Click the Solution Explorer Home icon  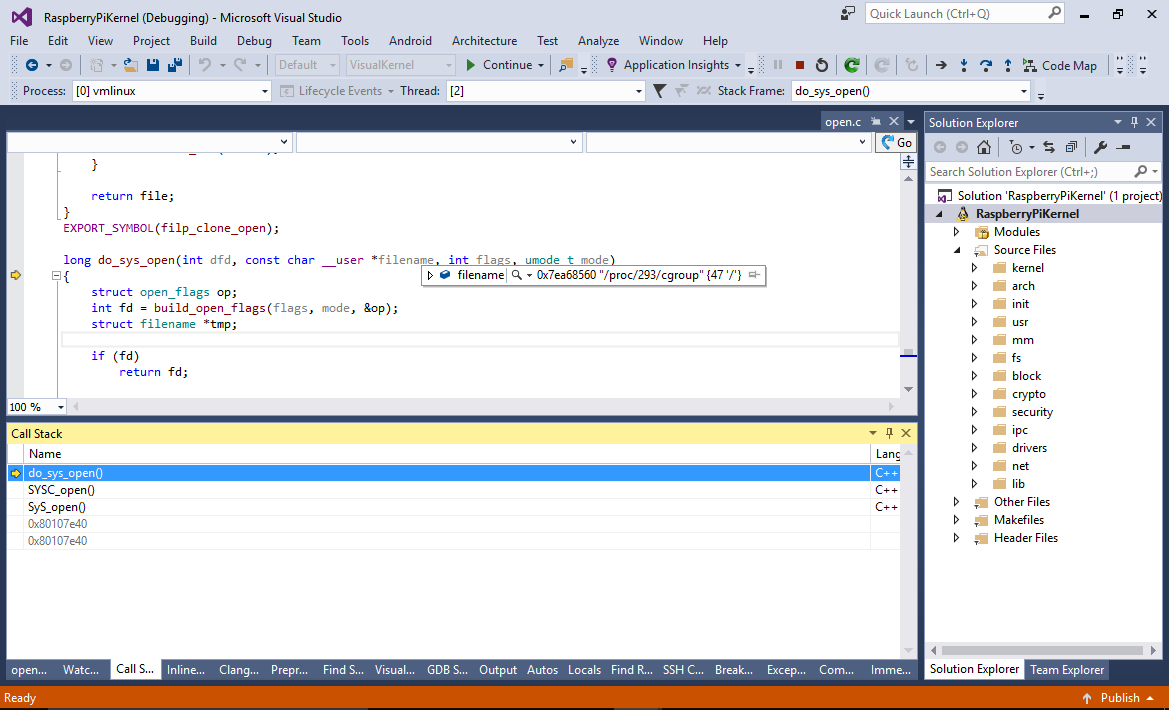[x=983, y=147]
